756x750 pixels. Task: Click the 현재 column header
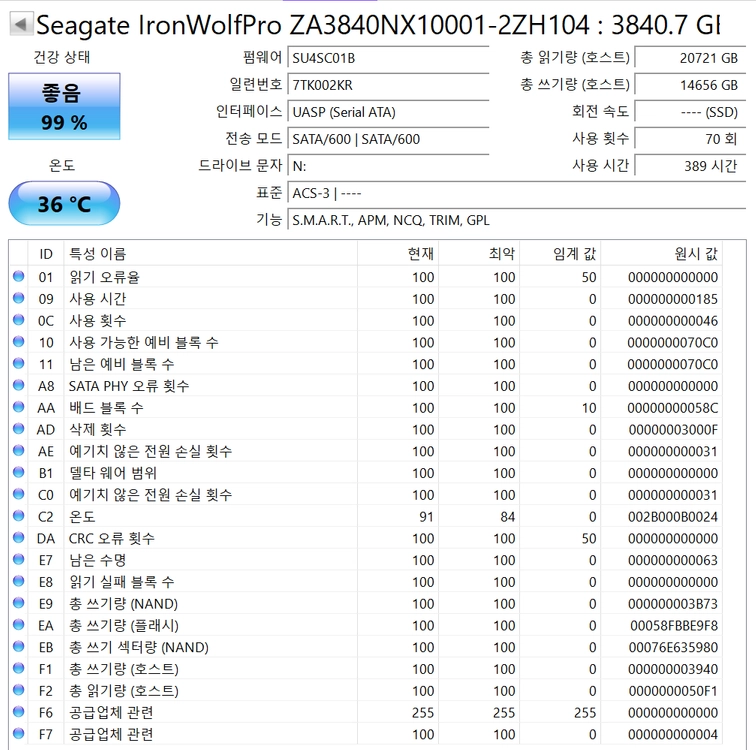point(398,254)
